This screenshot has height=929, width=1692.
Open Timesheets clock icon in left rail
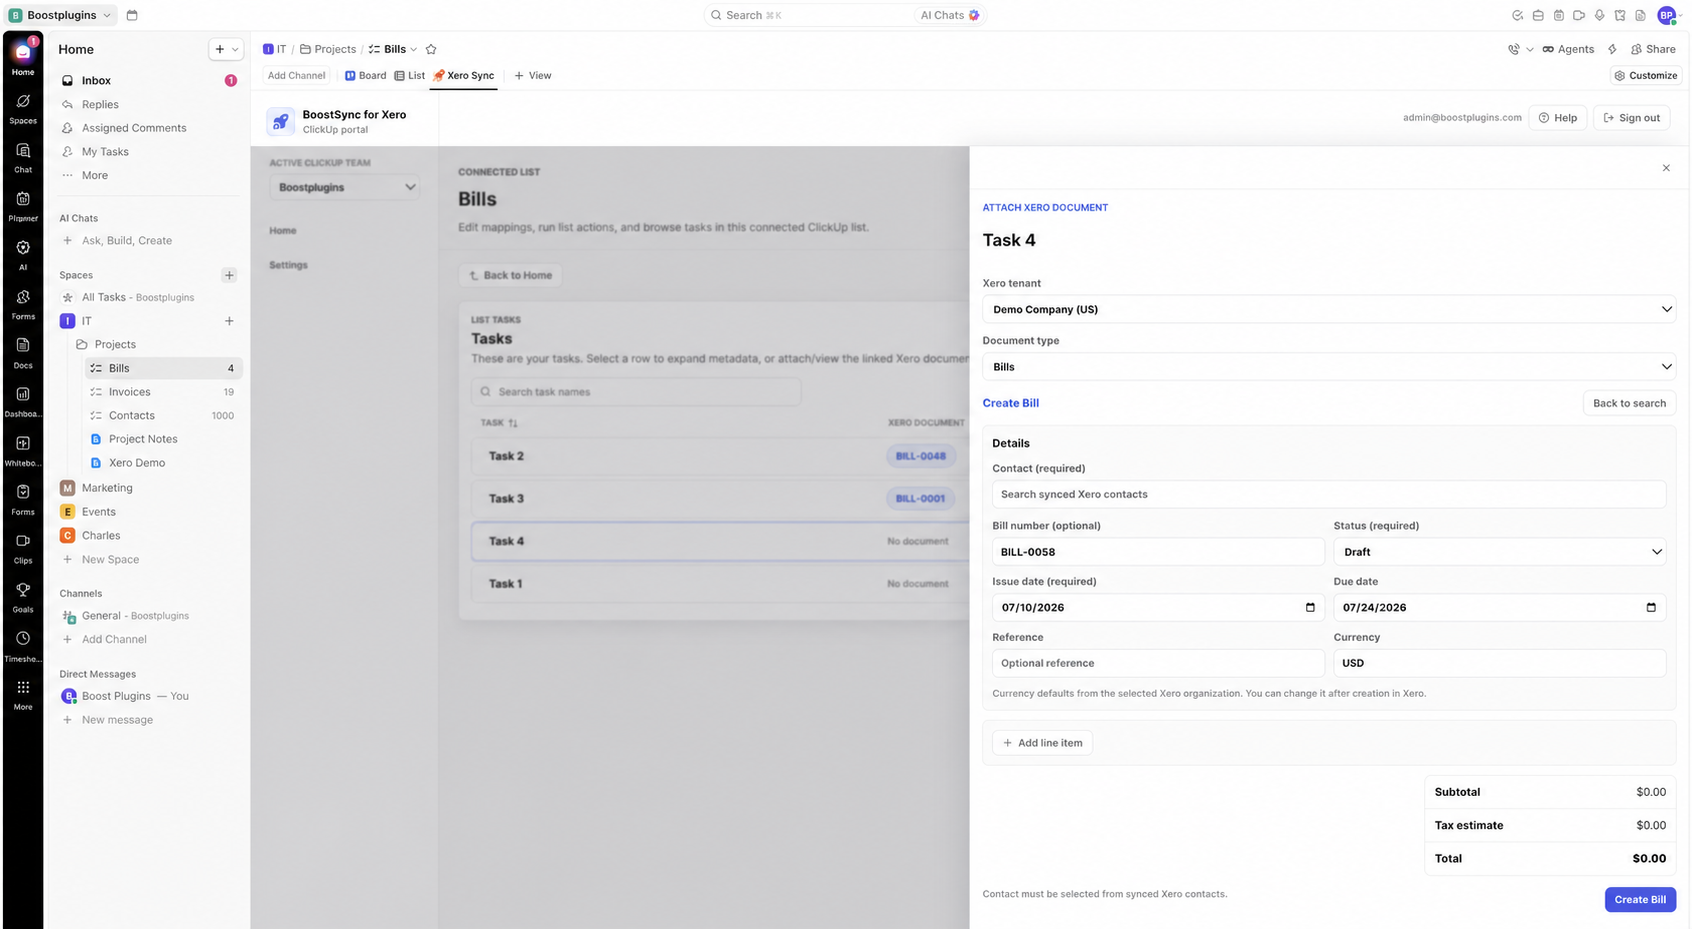(x=23, y=646)
